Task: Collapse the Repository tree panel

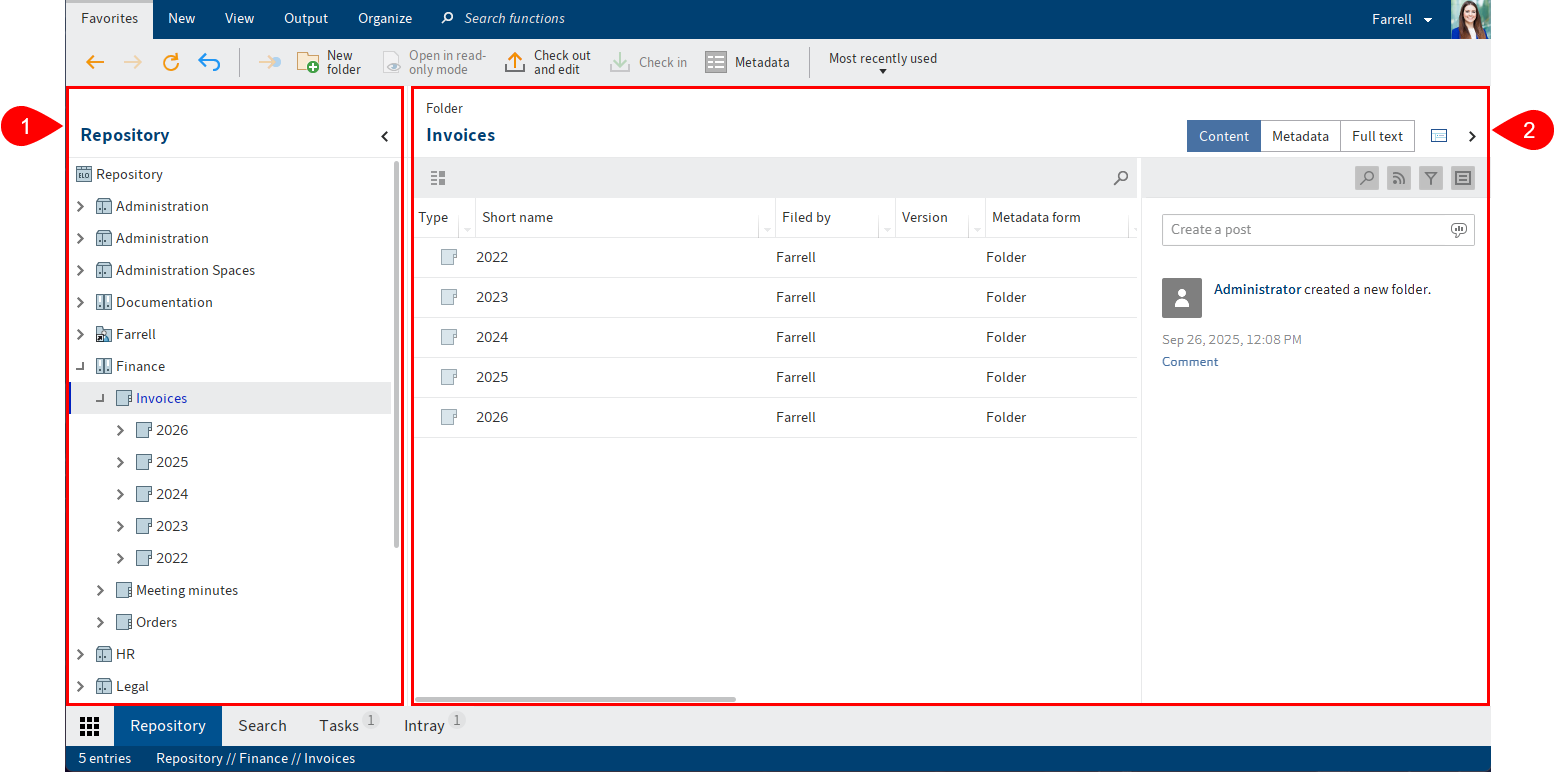Action: pos(384,136)
